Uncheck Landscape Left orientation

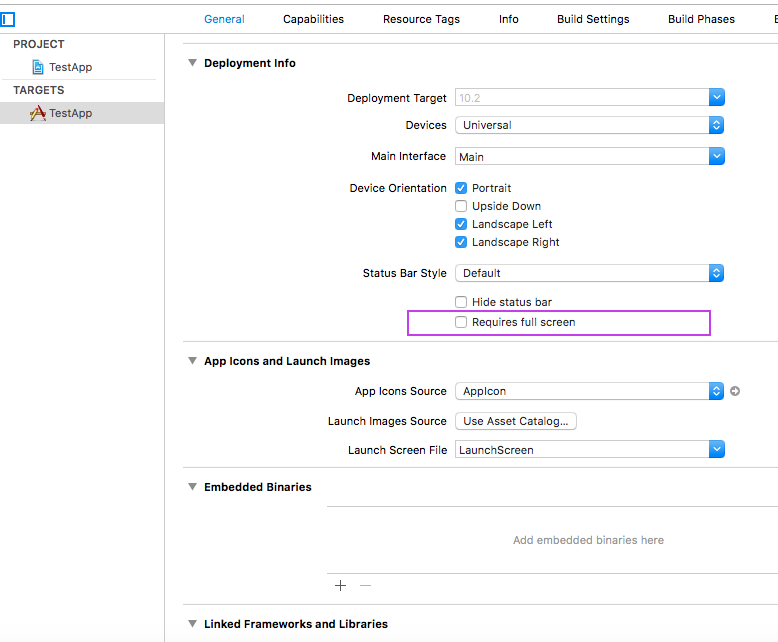[461, 224]
